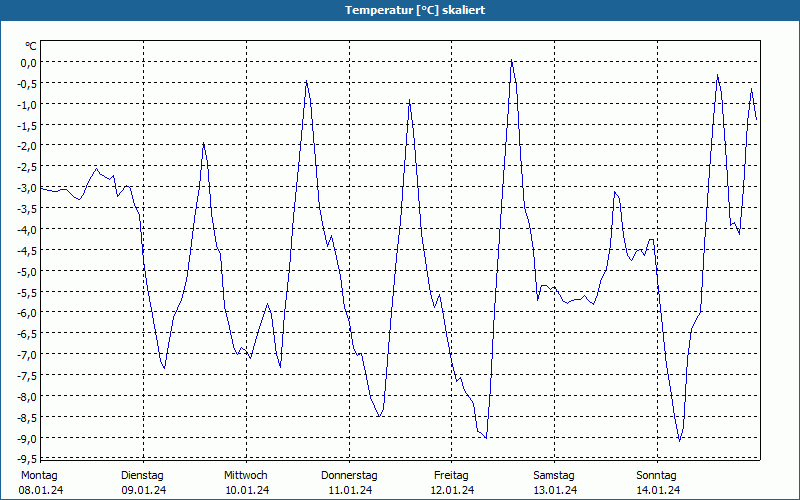
Task: Click the 13.01.24 date label
Action: tap(555, 490)
